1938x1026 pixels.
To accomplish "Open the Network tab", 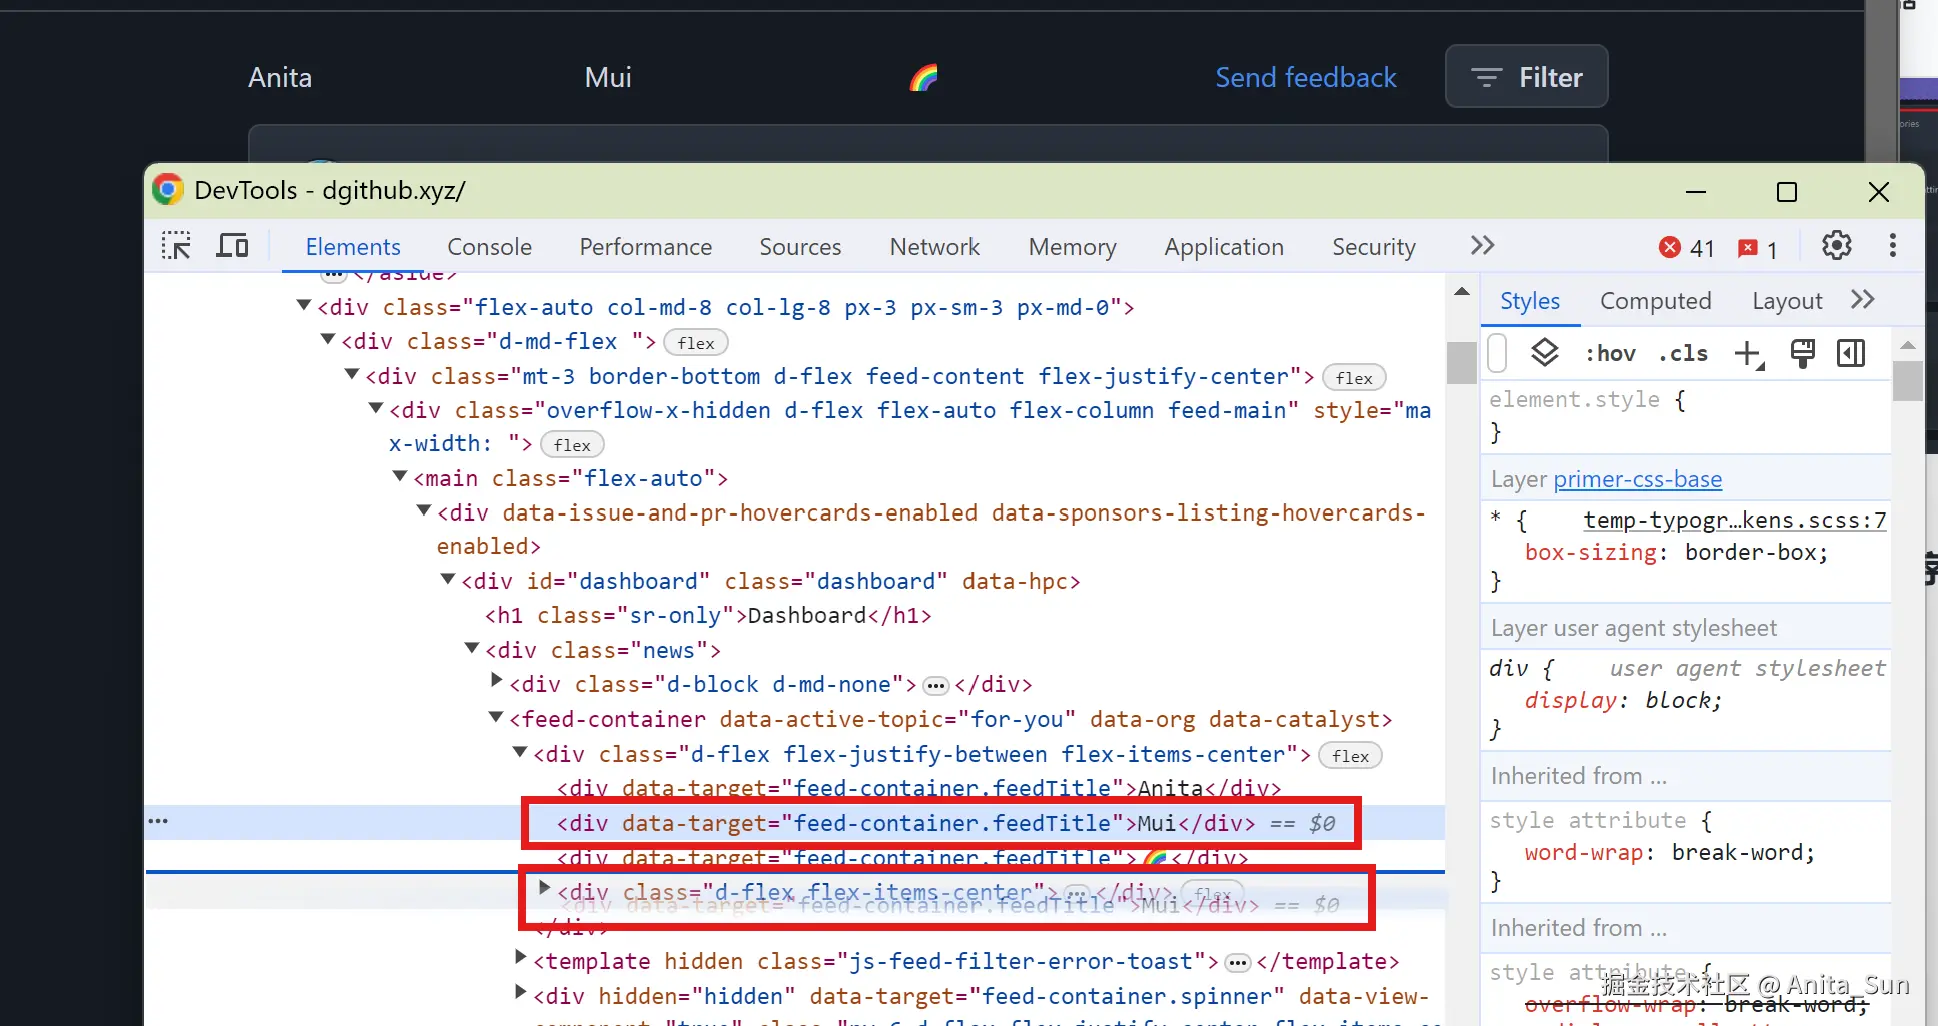I will [935, 247].
